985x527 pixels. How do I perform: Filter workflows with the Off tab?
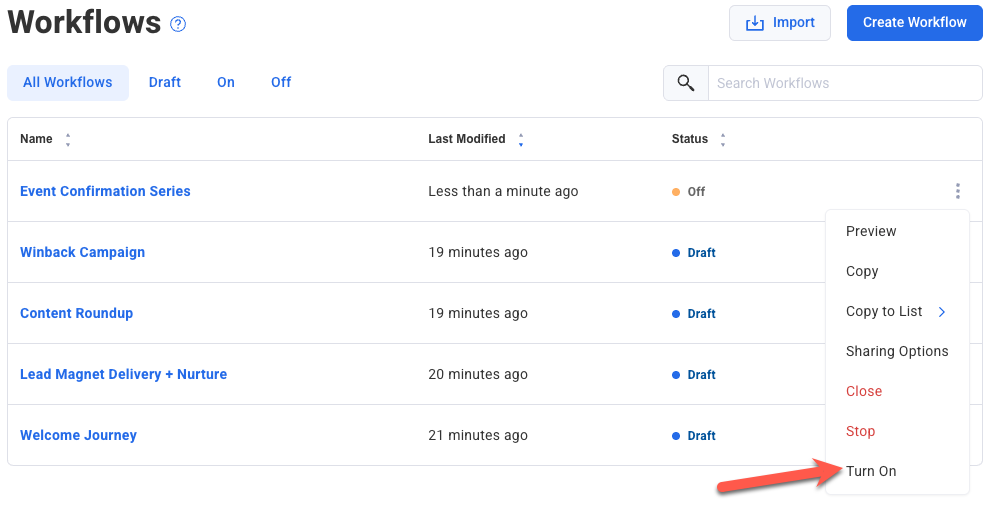(x=281, y=83)
